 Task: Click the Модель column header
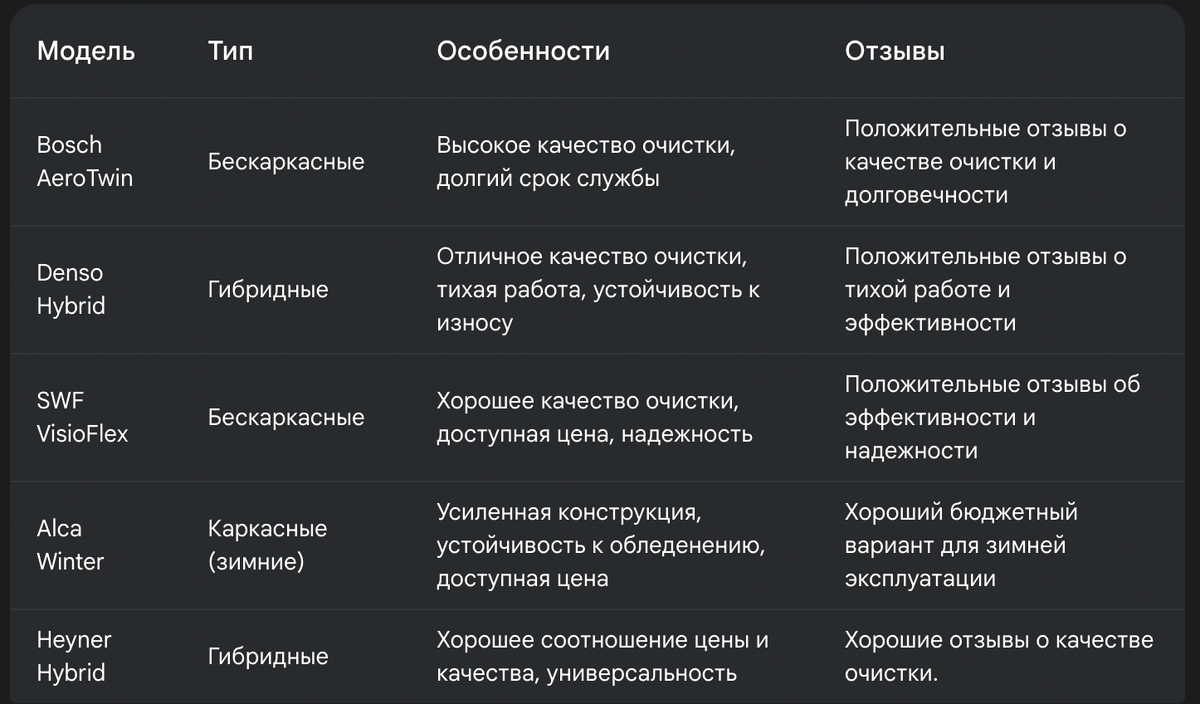(86, 51)
